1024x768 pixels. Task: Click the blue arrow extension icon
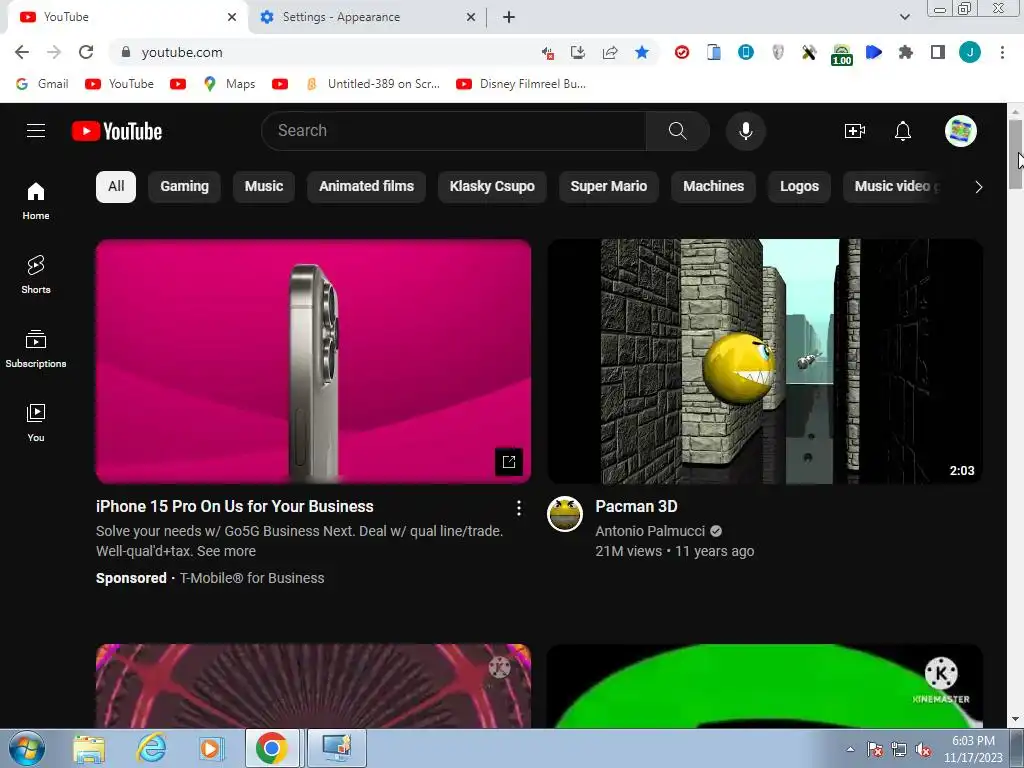(x=874, y=52)
